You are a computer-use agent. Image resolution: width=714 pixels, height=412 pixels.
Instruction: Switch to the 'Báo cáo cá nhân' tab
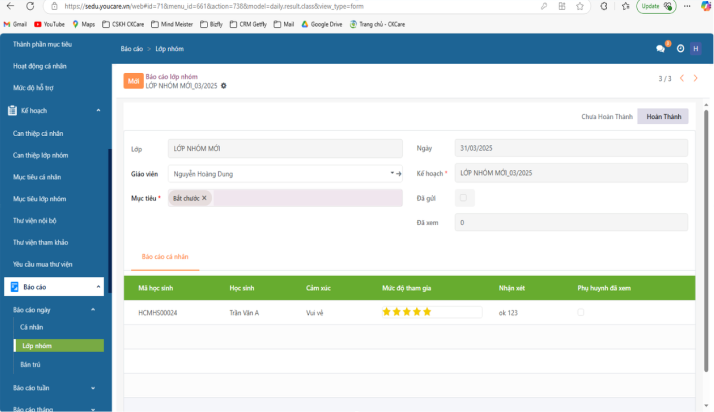(165, 257)
